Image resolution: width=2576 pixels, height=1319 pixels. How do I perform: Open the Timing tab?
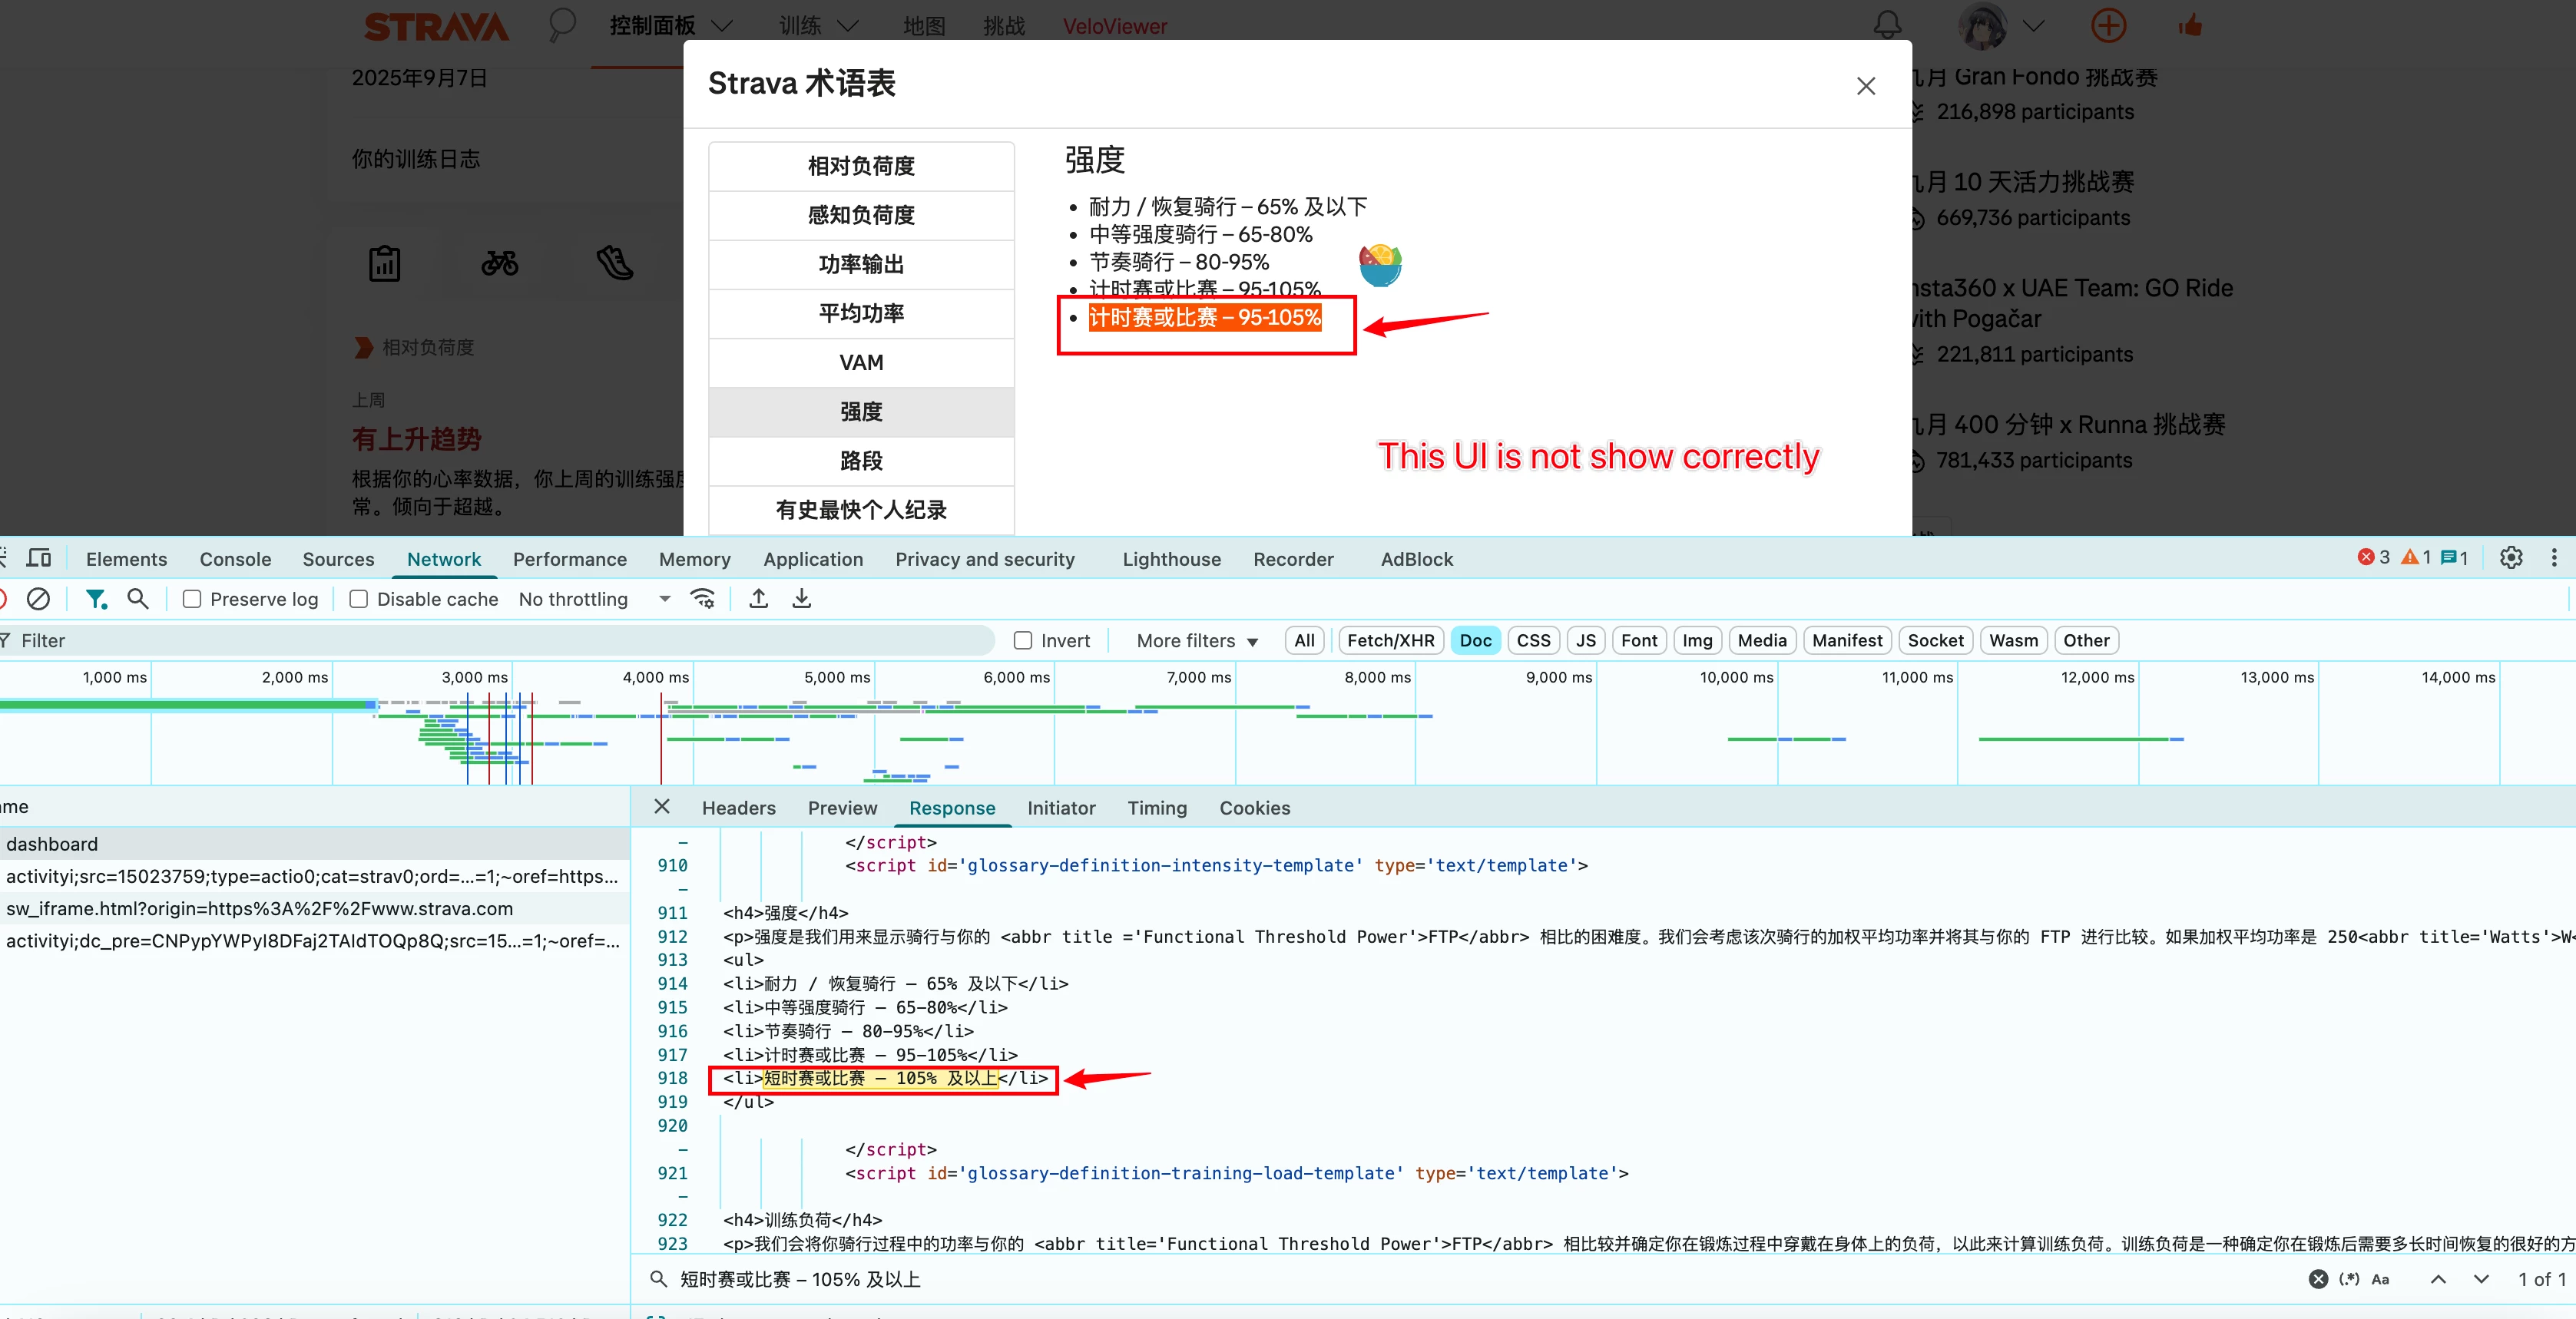click(x=1157, y=808)
